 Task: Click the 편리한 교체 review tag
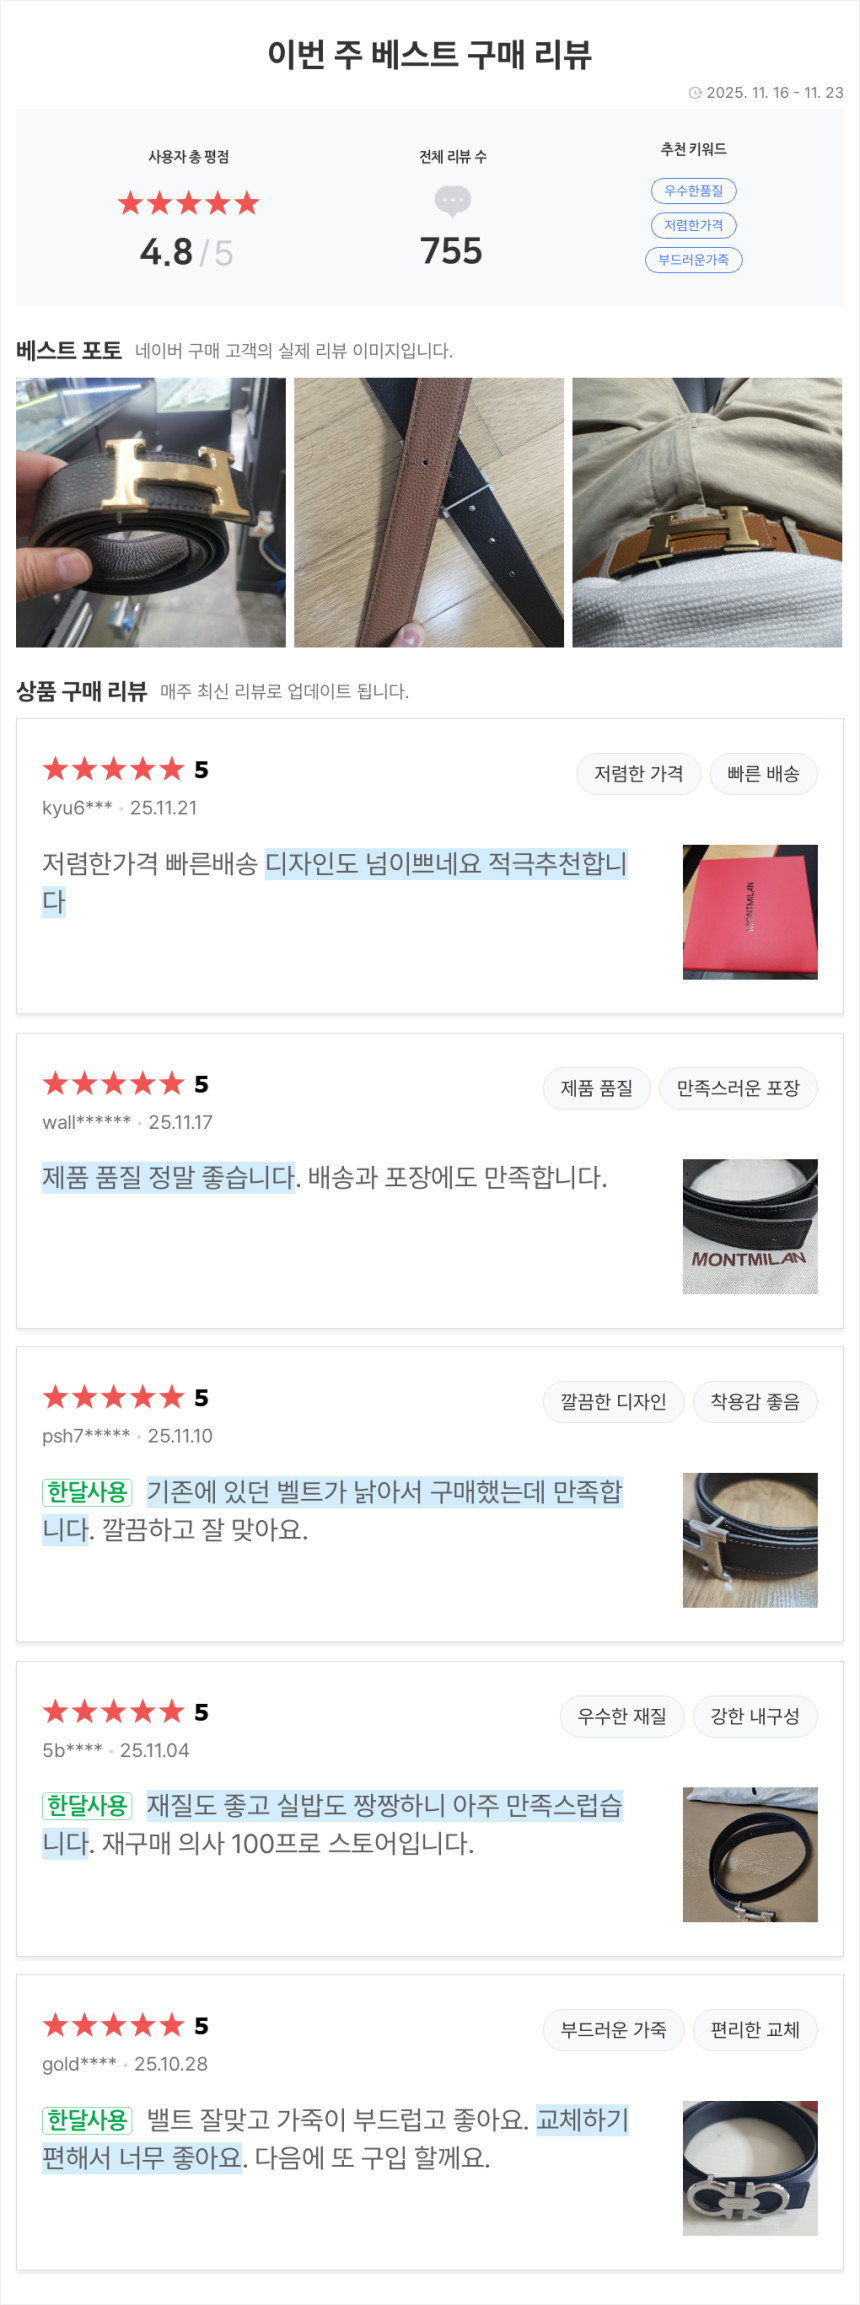[x=755, y=2030]
